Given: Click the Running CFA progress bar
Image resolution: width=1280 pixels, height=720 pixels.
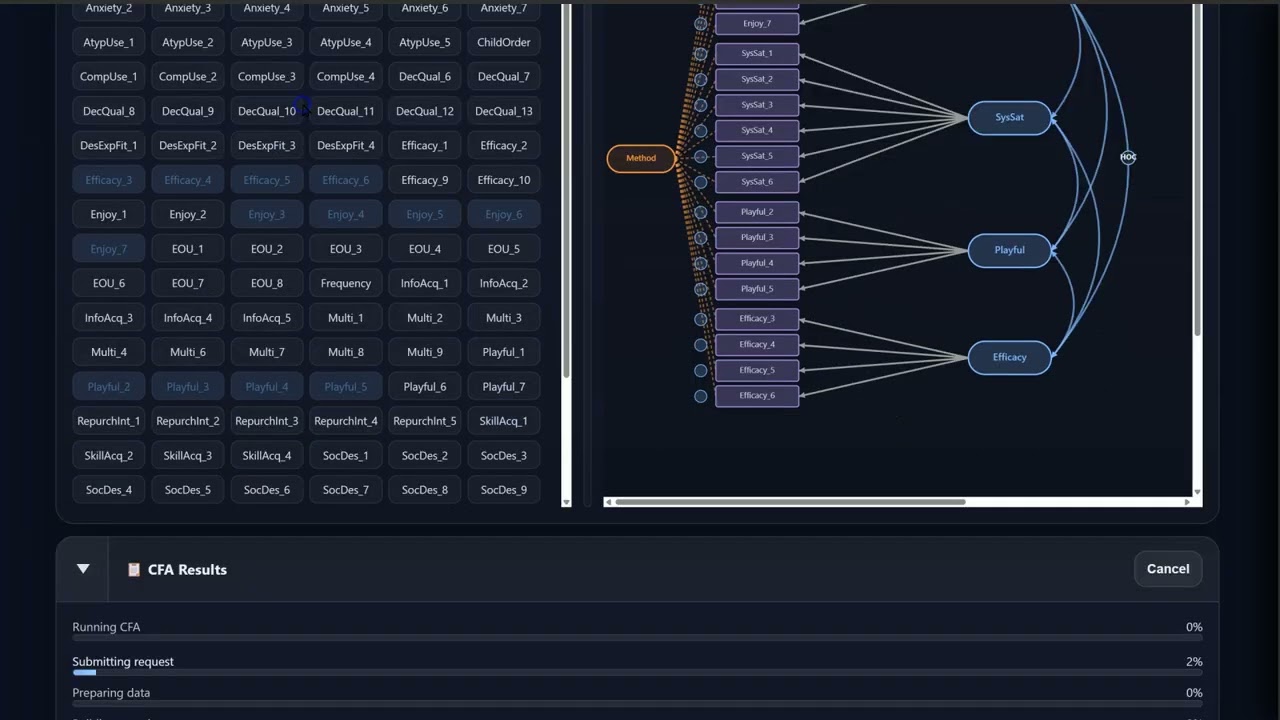Looking at the screenshot, I should tap(637, 637).
